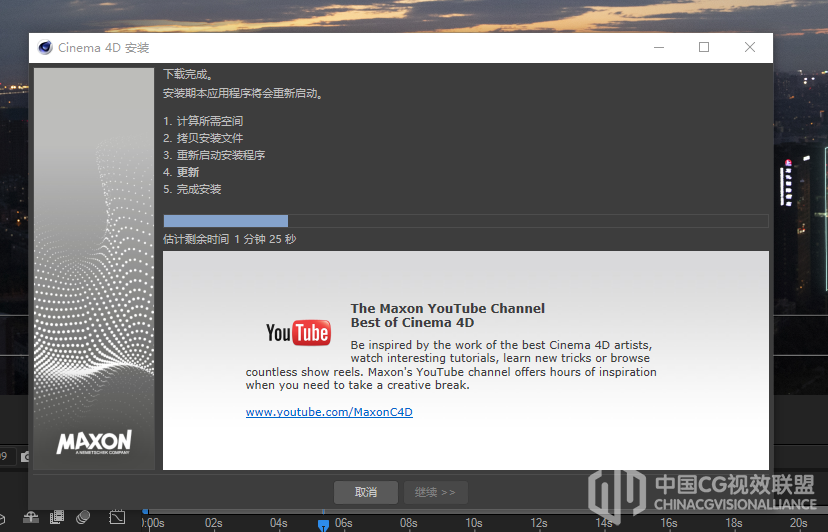Image resolution: width=828 pixels, height=532 pixels.
Task: Click the step '1. 计算所需空间'
Action: (203, 122)
